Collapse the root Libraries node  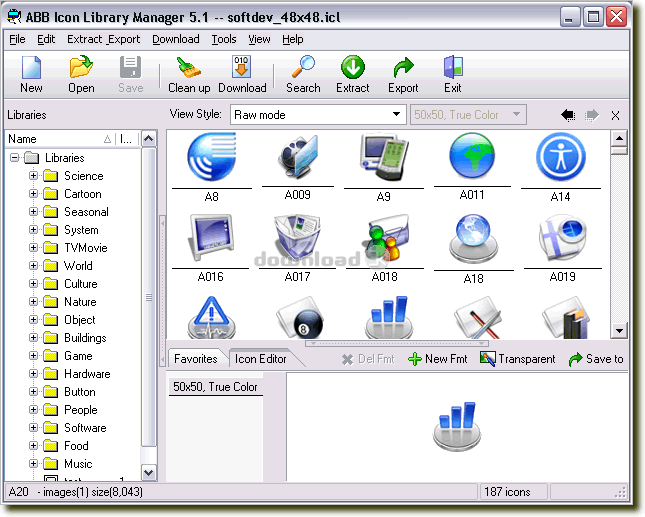click(x=15, y=158)
